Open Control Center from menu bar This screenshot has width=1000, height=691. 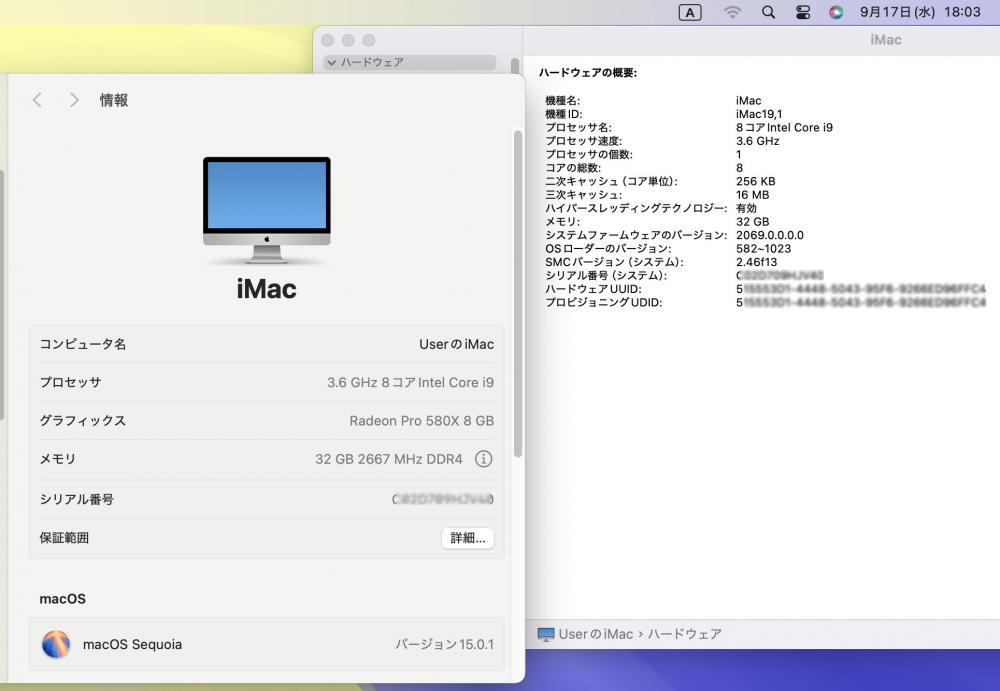tap(803, 12)
